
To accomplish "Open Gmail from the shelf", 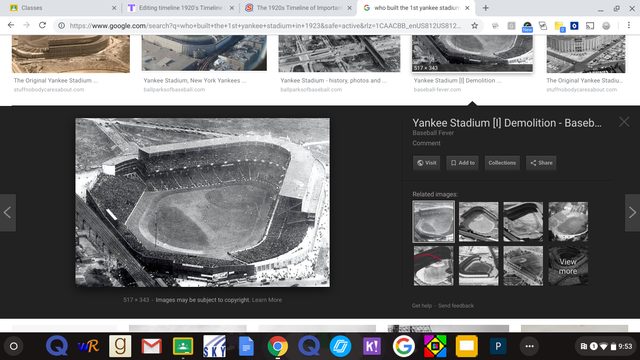I will (x=151, y=346).
